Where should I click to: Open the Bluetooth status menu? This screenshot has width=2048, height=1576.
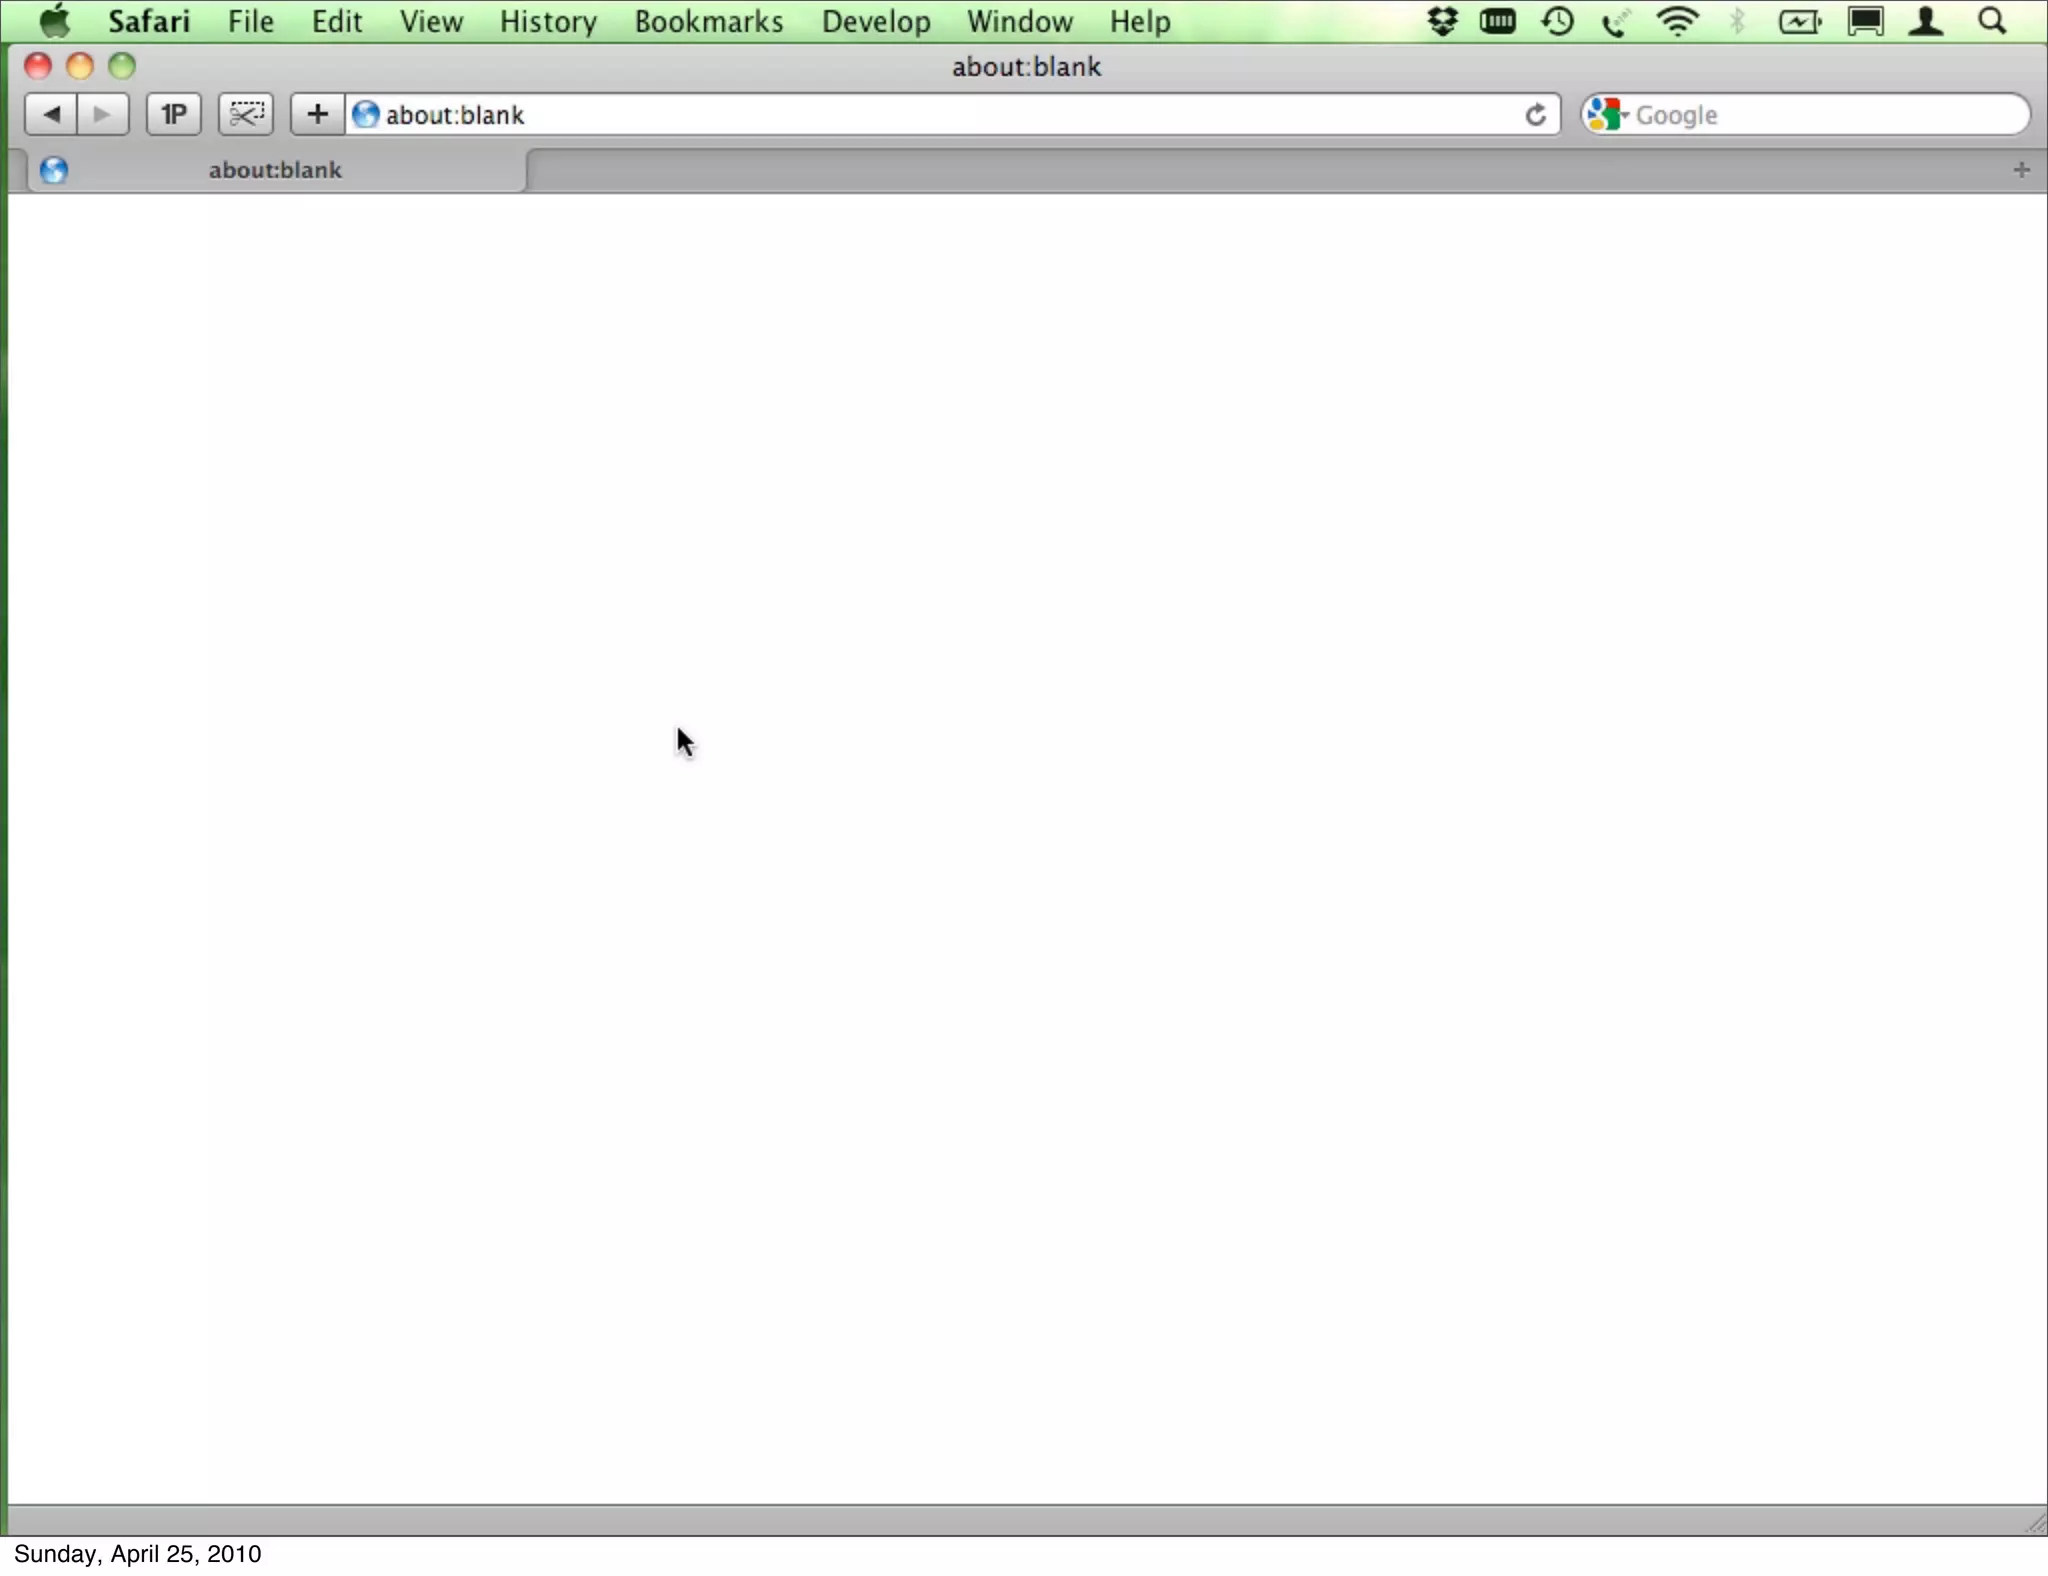(1738, 21)
